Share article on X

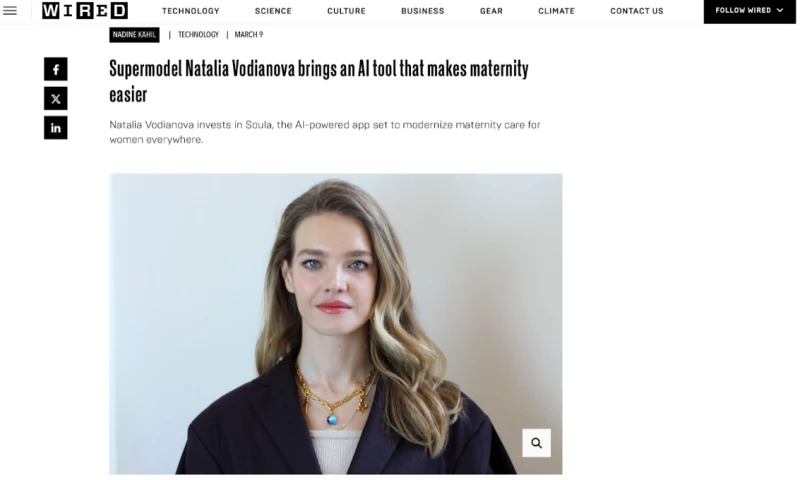[56, 98]
